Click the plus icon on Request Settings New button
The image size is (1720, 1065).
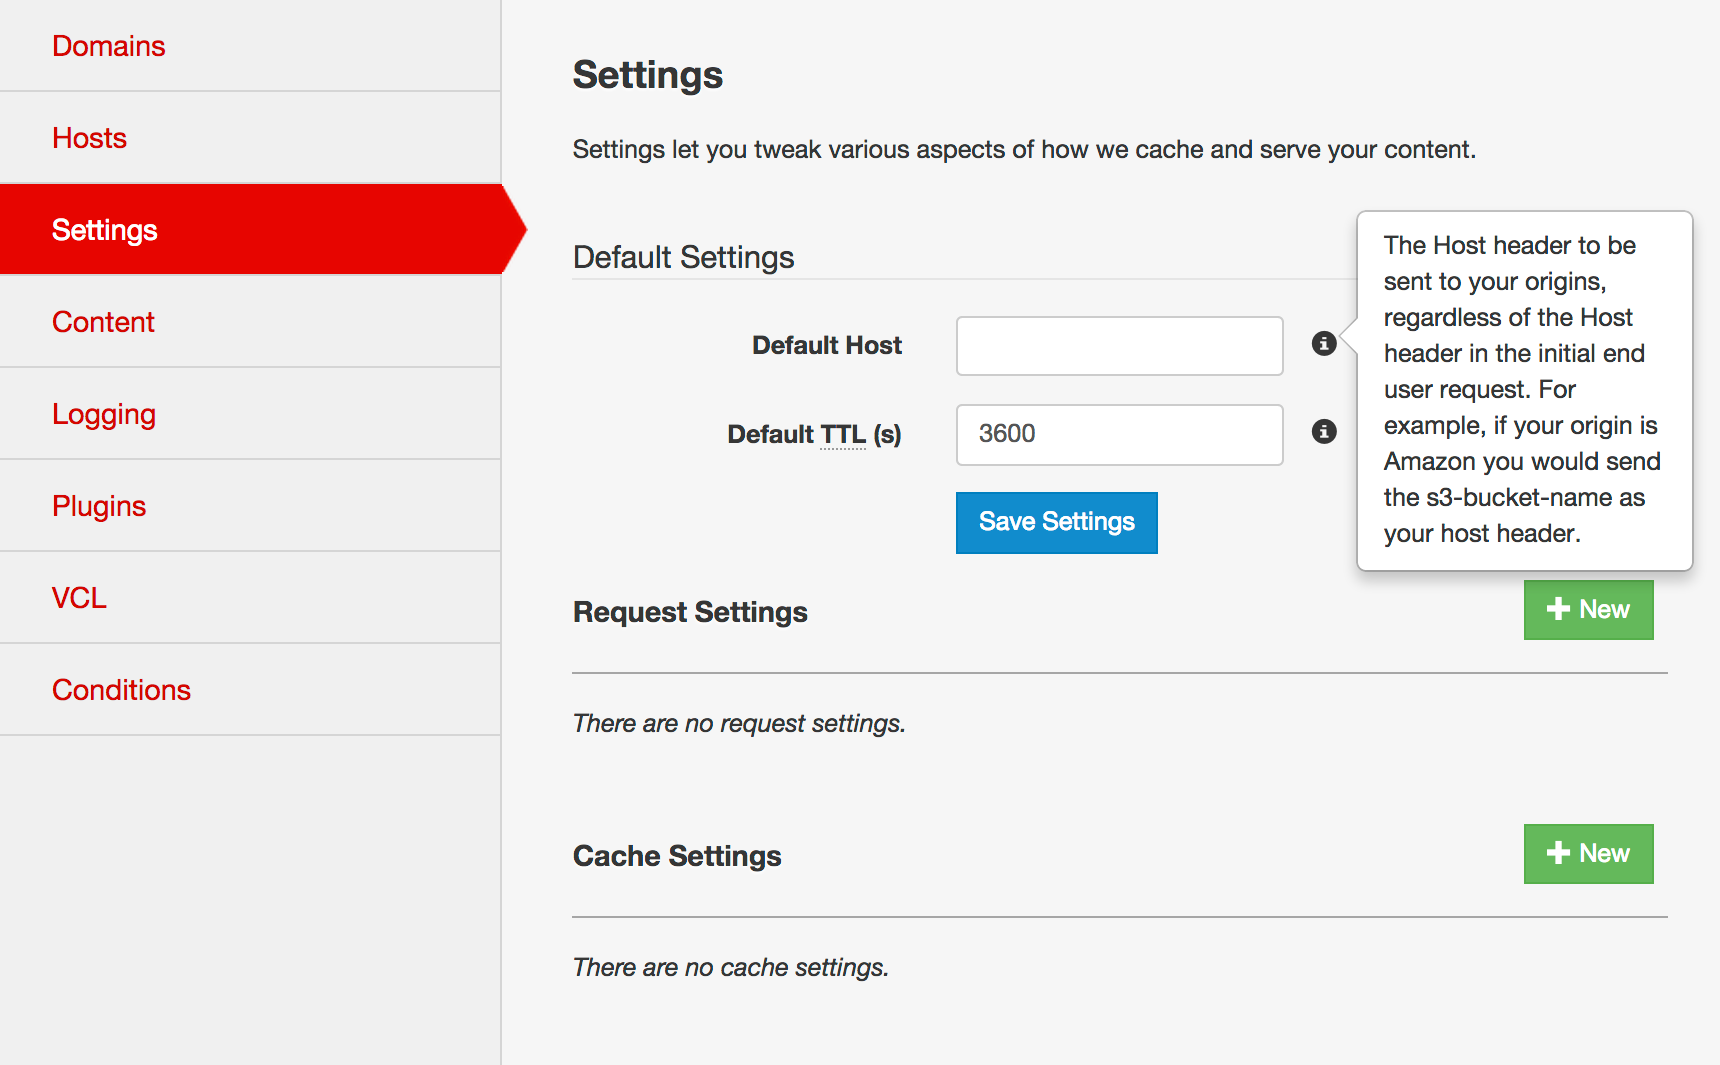(x=1558, y=608)
